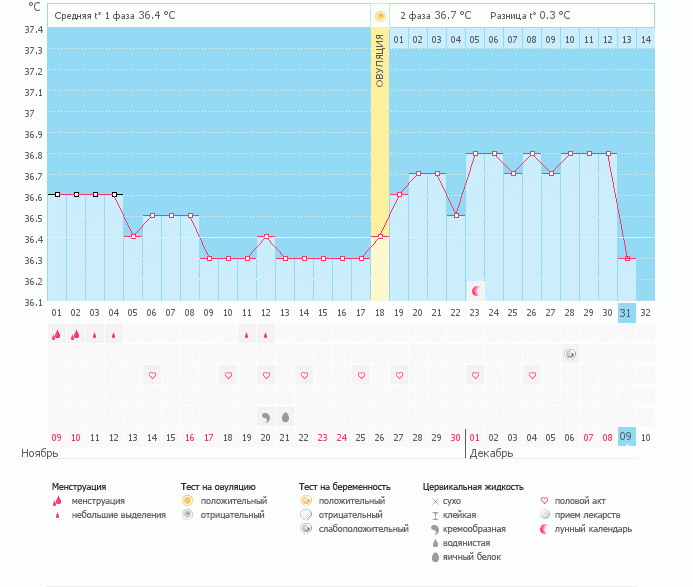The height and width of the screenshot is (587, 693).
Task: Click the heart icon on cycle day 26
Action: [x=532, y=375]
